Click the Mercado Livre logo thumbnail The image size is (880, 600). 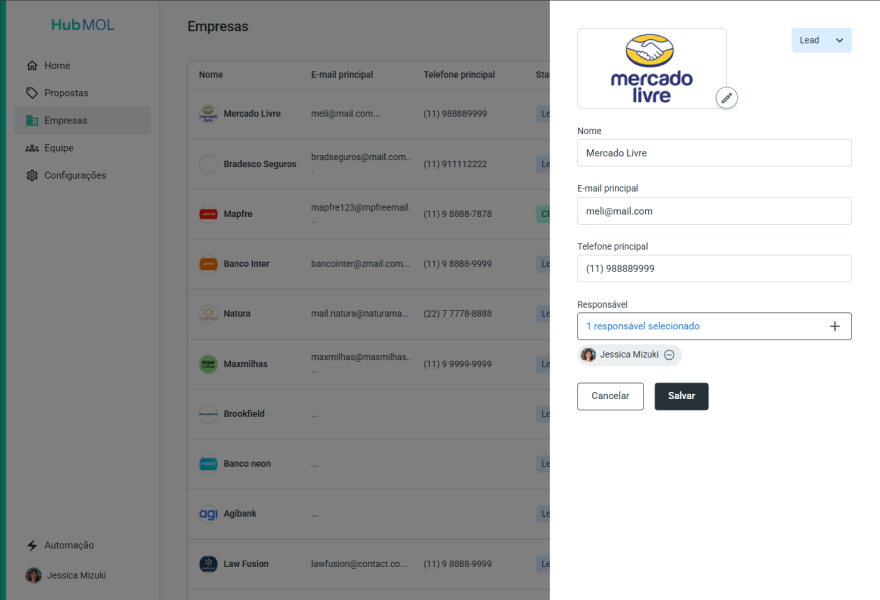[652, 68]
